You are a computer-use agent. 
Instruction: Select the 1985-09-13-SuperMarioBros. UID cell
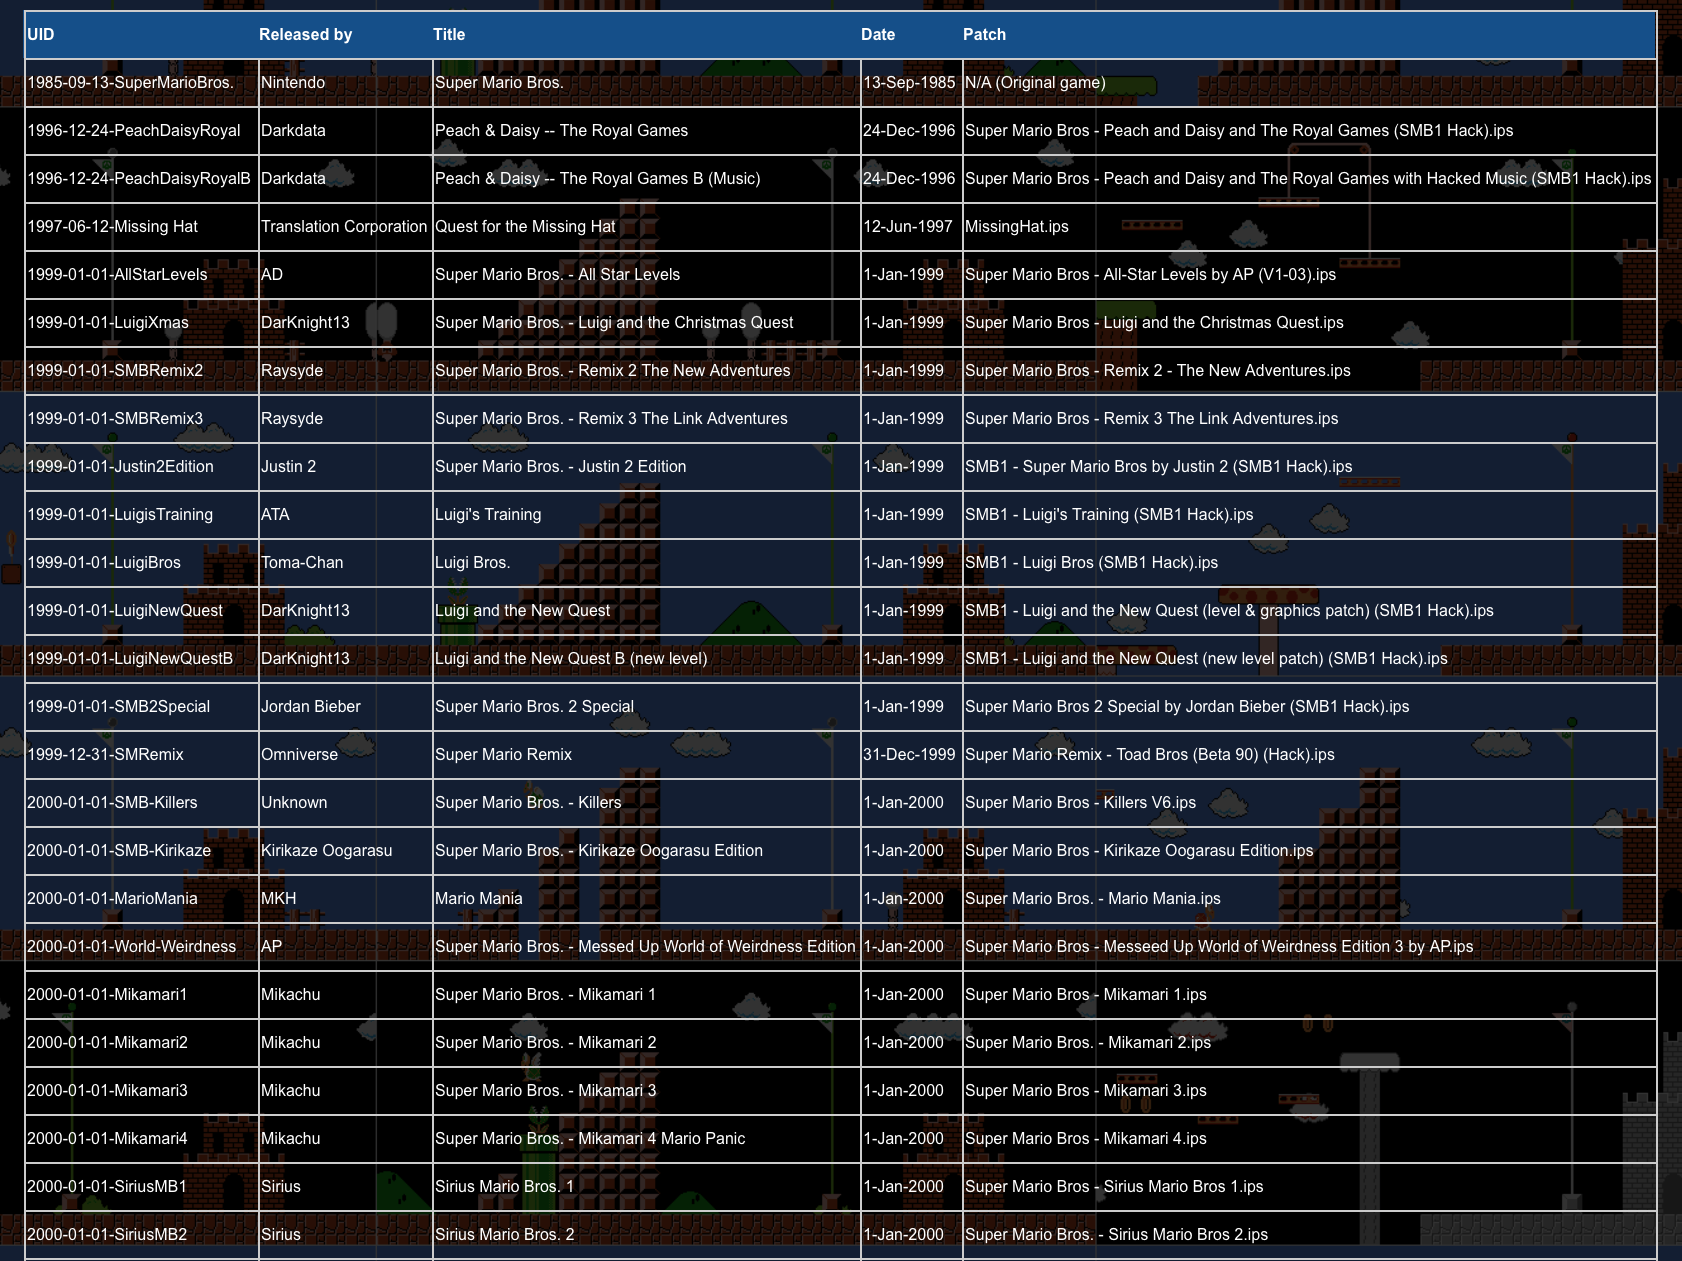click(141, 83)
